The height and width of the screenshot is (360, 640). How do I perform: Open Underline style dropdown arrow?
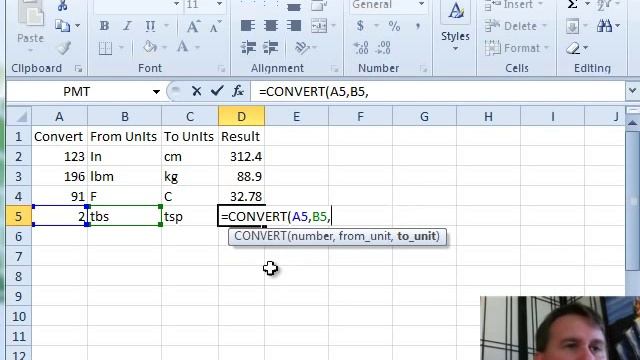[x=166, y=26]
